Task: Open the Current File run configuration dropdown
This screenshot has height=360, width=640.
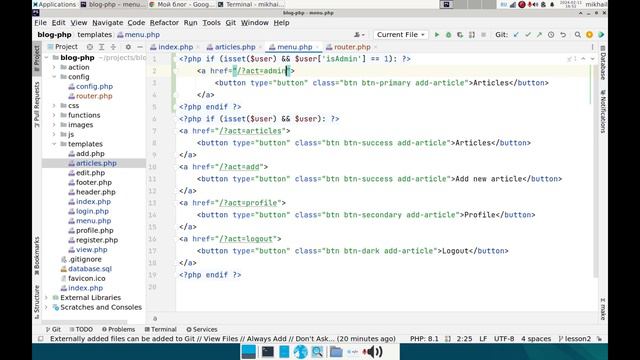Action: pos(400,35)
